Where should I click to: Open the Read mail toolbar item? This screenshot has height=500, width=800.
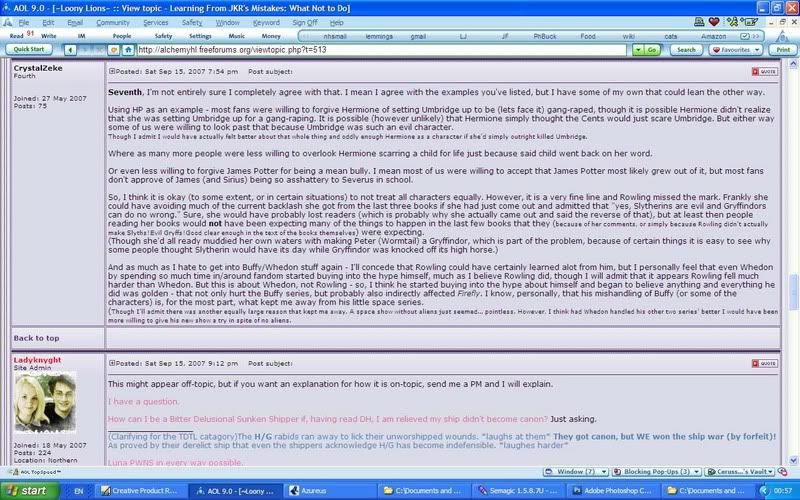click(16, 34)
